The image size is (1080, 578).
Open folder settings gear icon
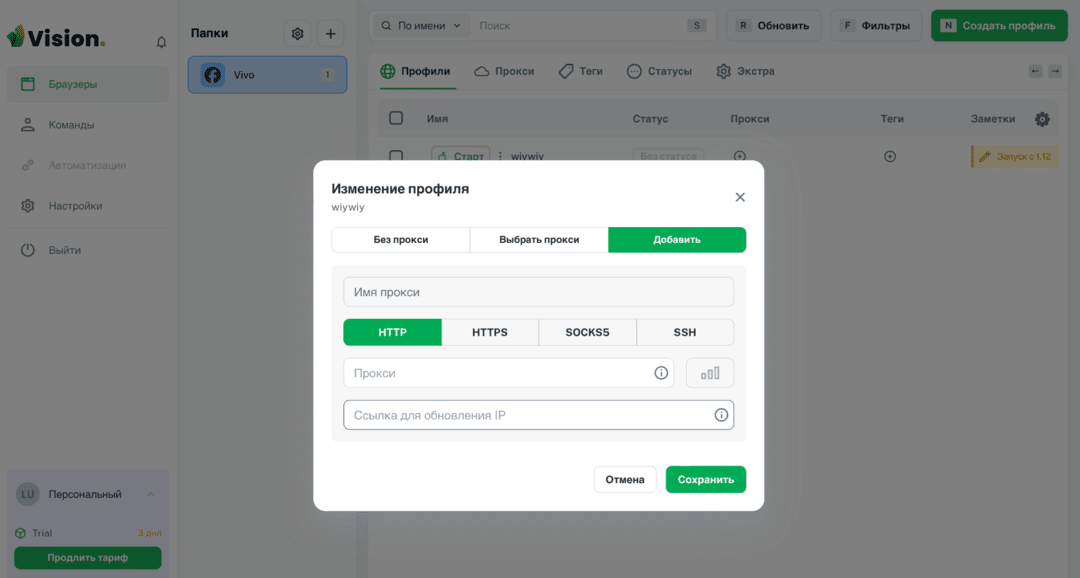point(298,34)
